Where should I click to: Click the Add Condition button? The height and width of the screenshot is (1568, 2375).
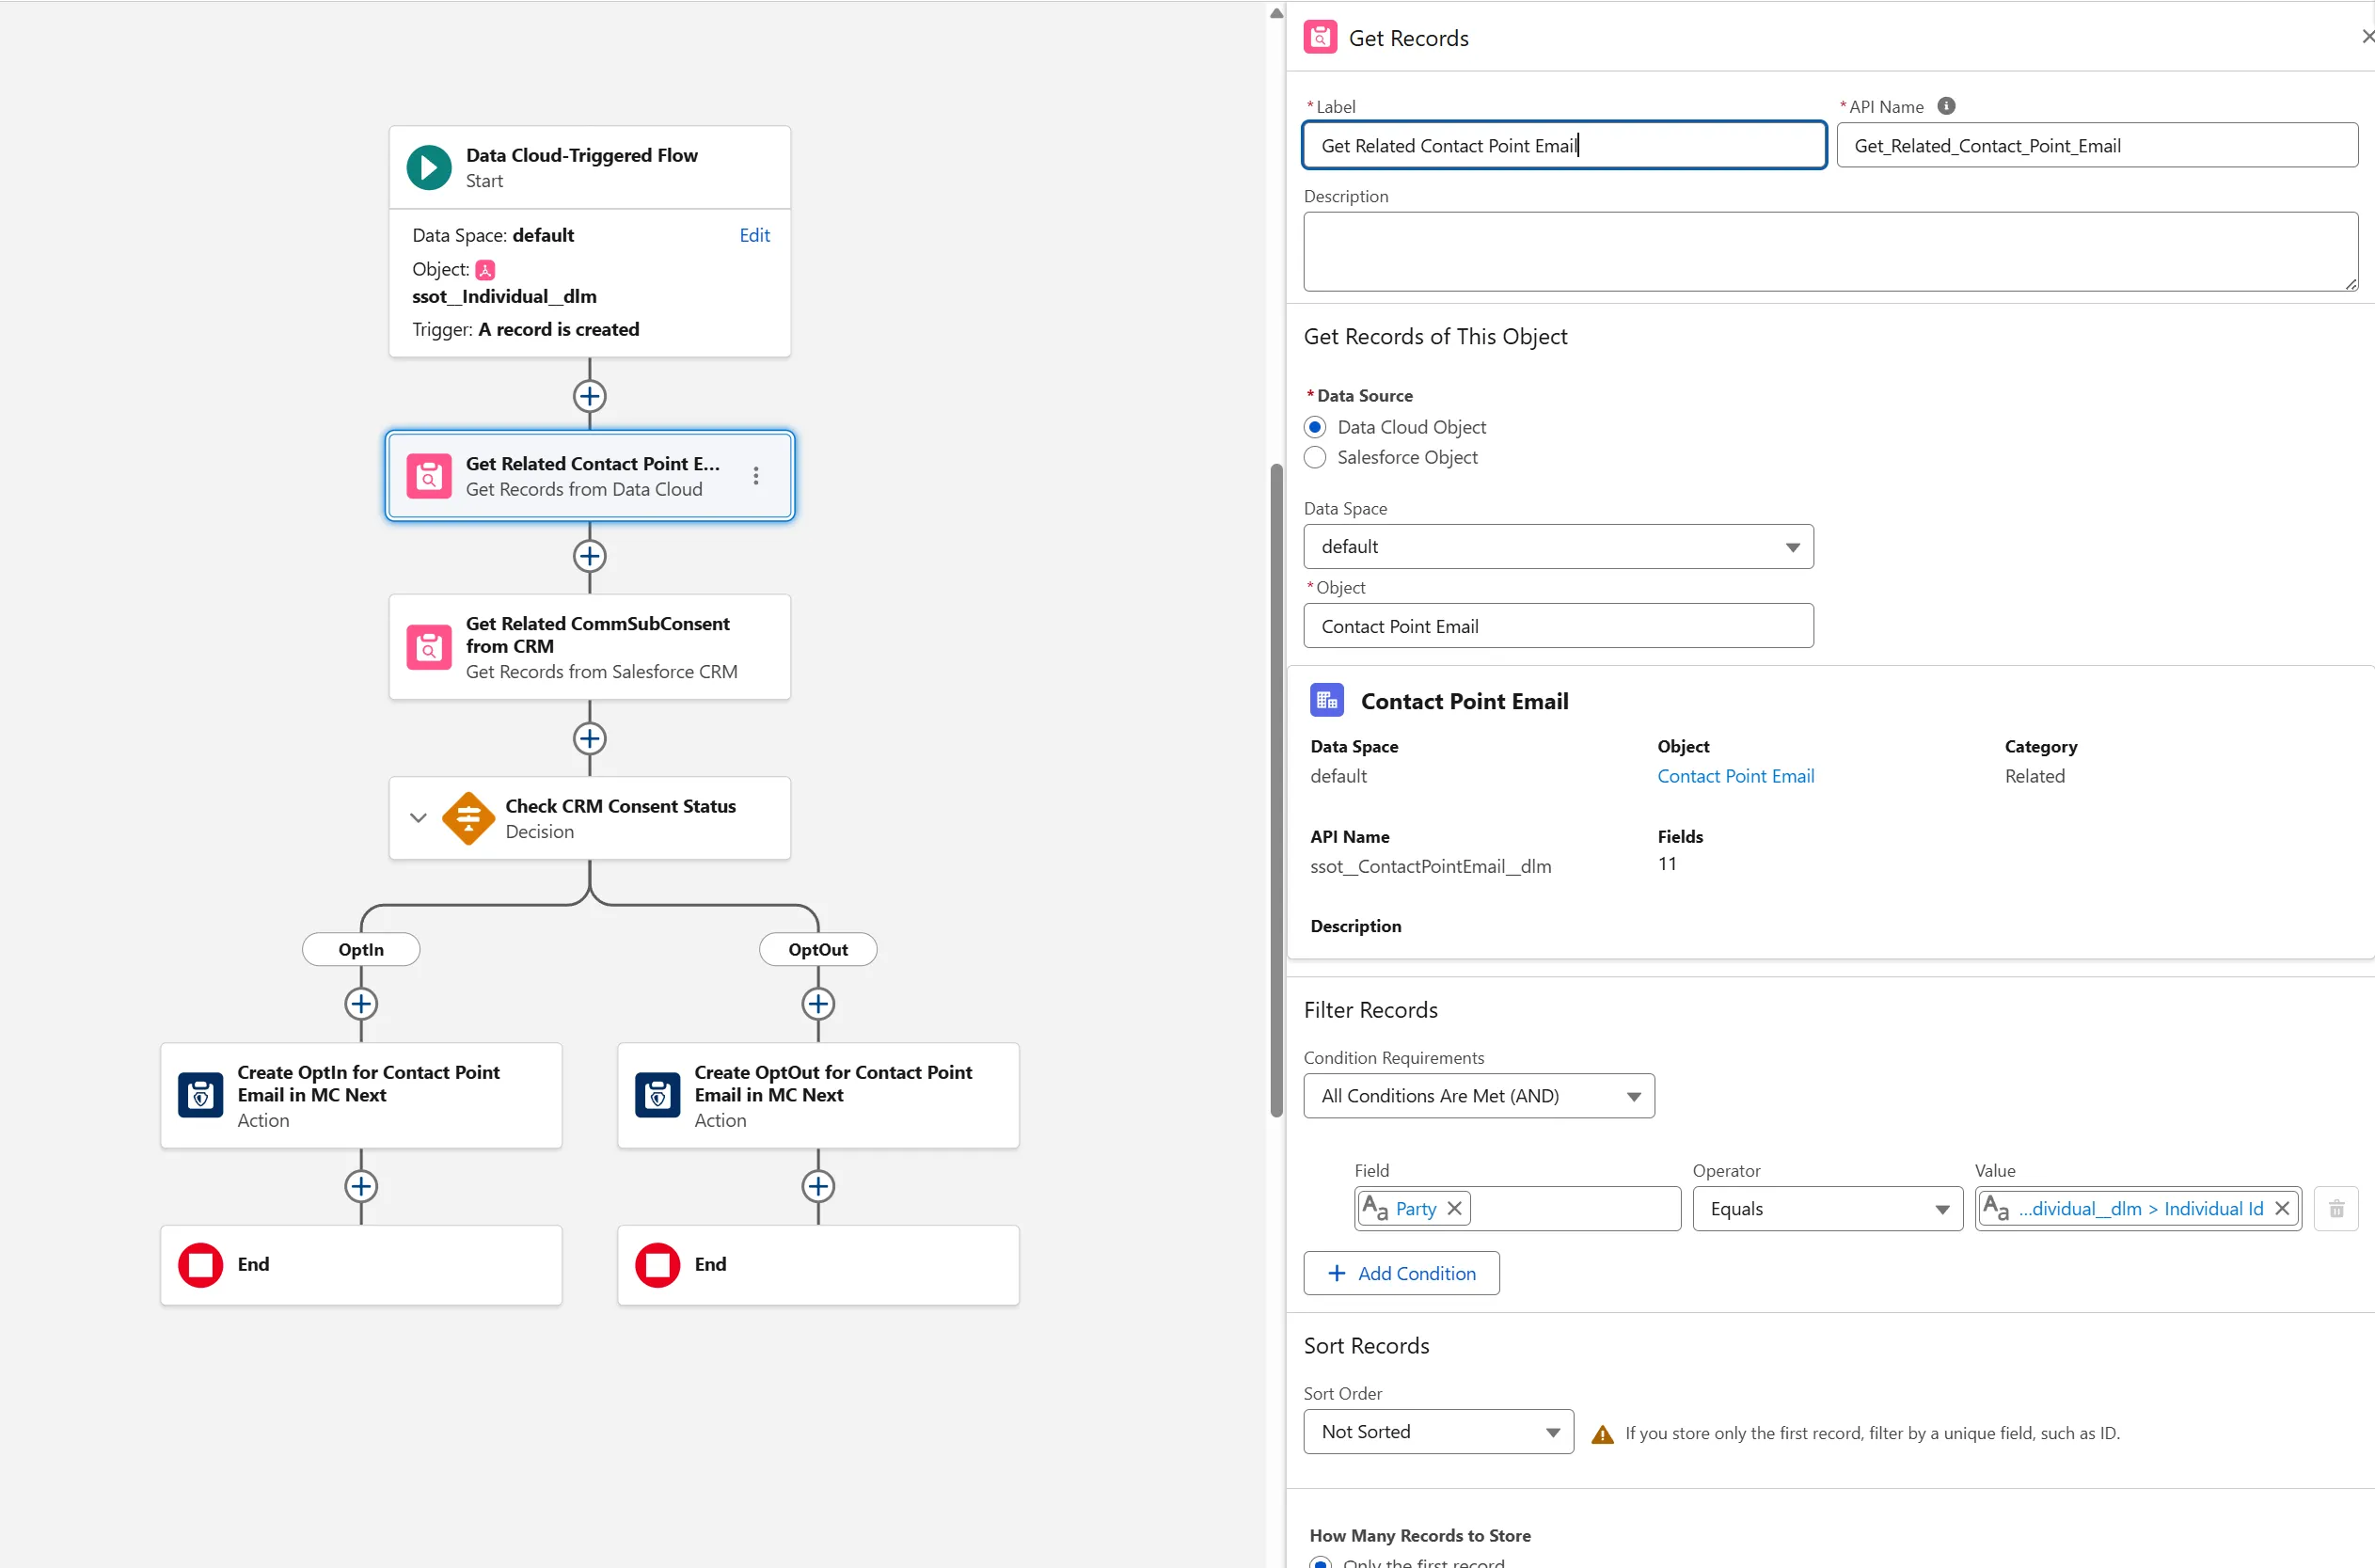[x=1401, y=1274]
